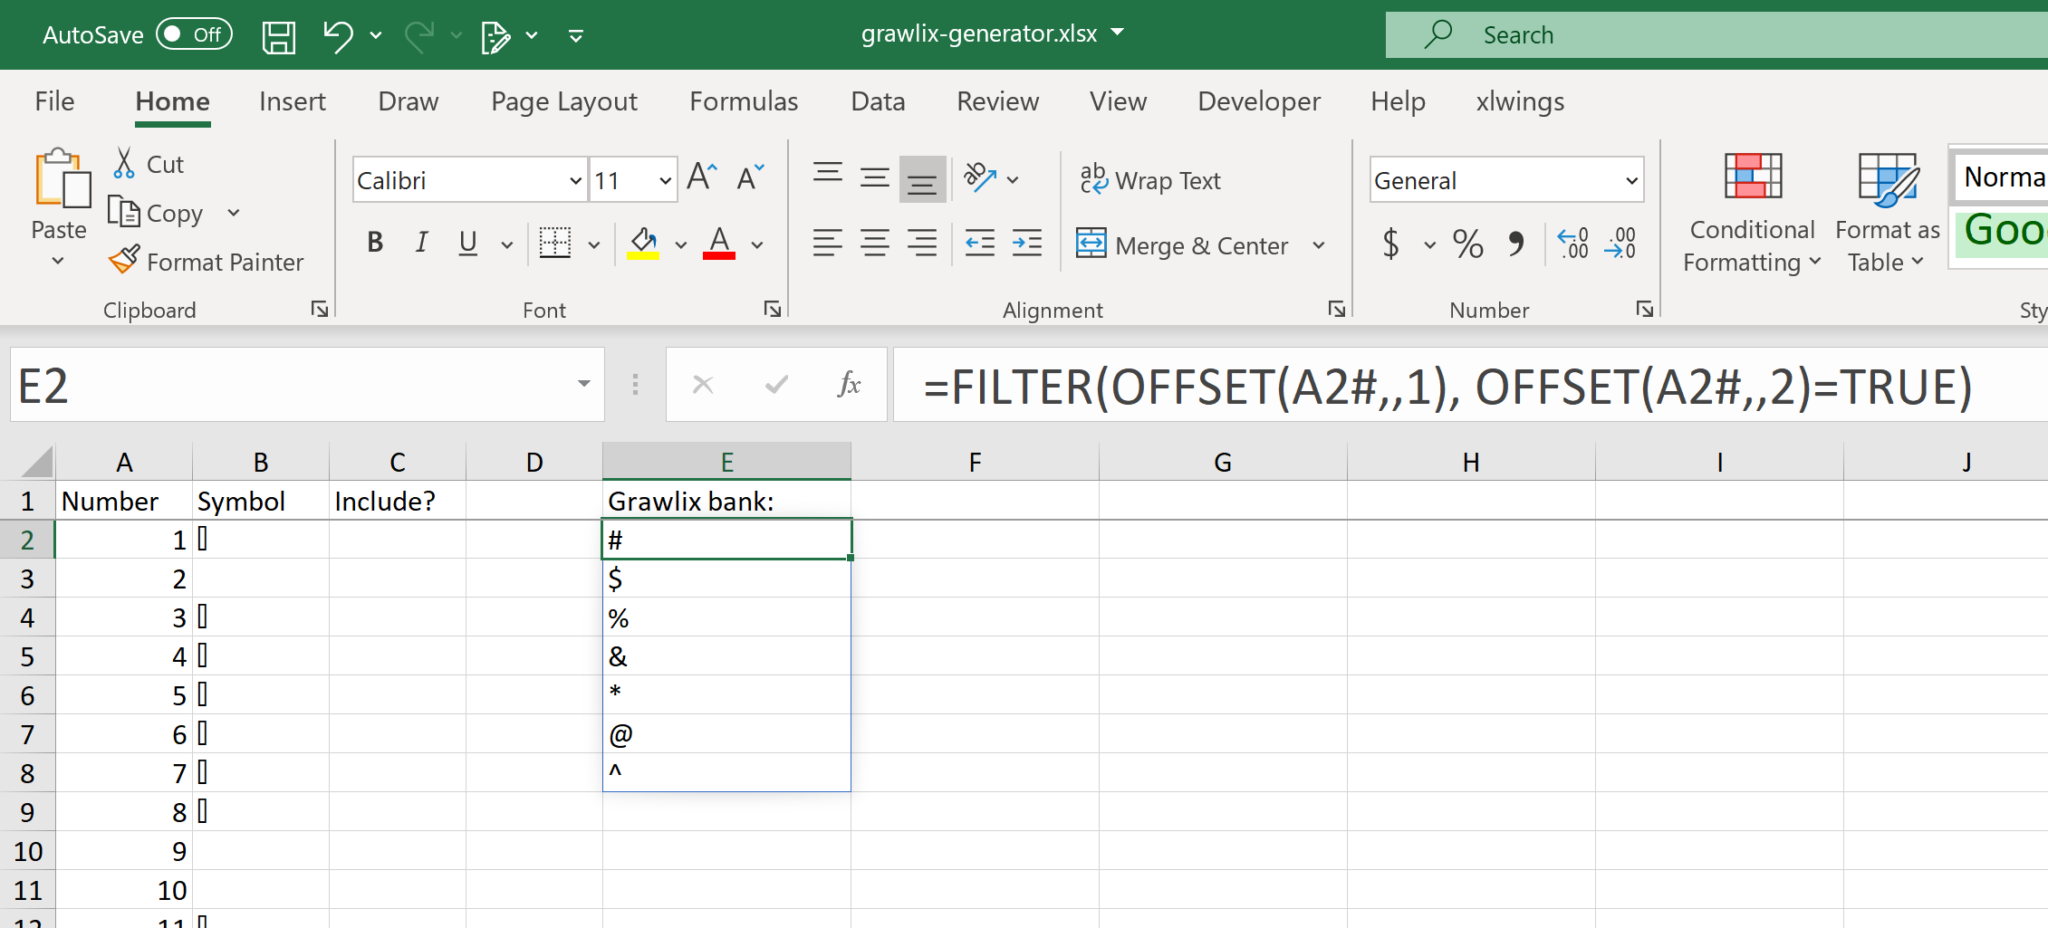Click the Save icon in title bar
2048x928 pixels.
point(278,37)
